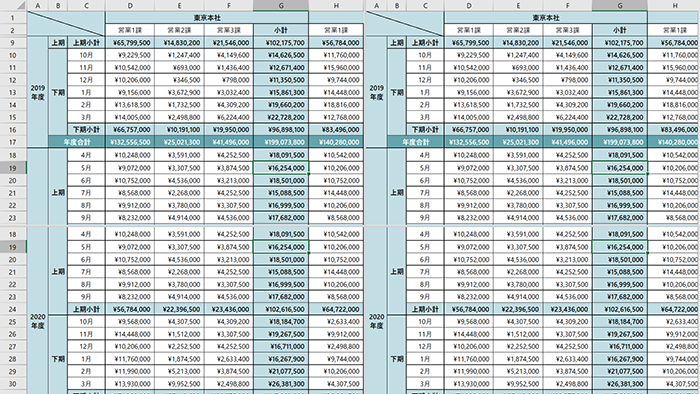Image resolution: width=700 pixels, height=394 pixels.
Task: Click ¥5,213,000 in row 29, left pane
Action: coord(179,371)
